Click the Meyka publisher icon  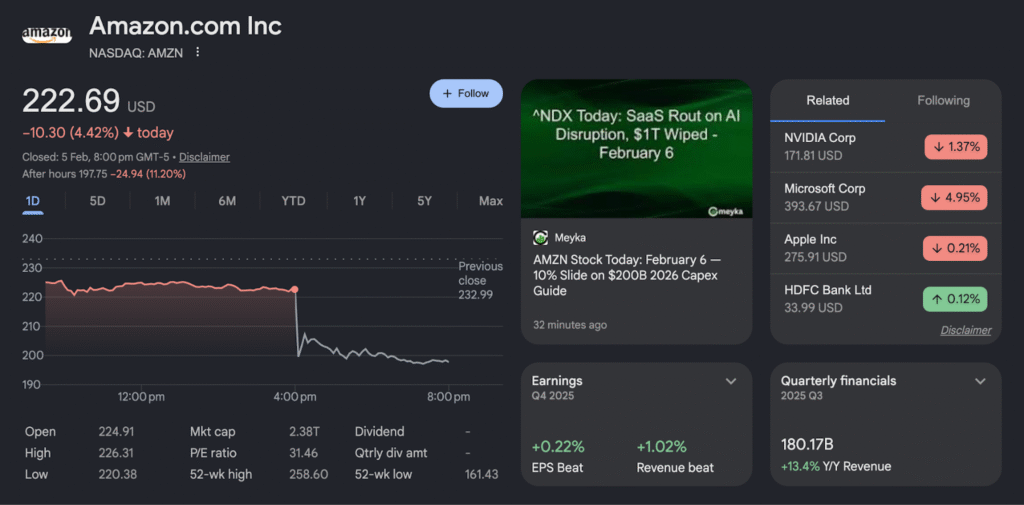tap(541, 237)
